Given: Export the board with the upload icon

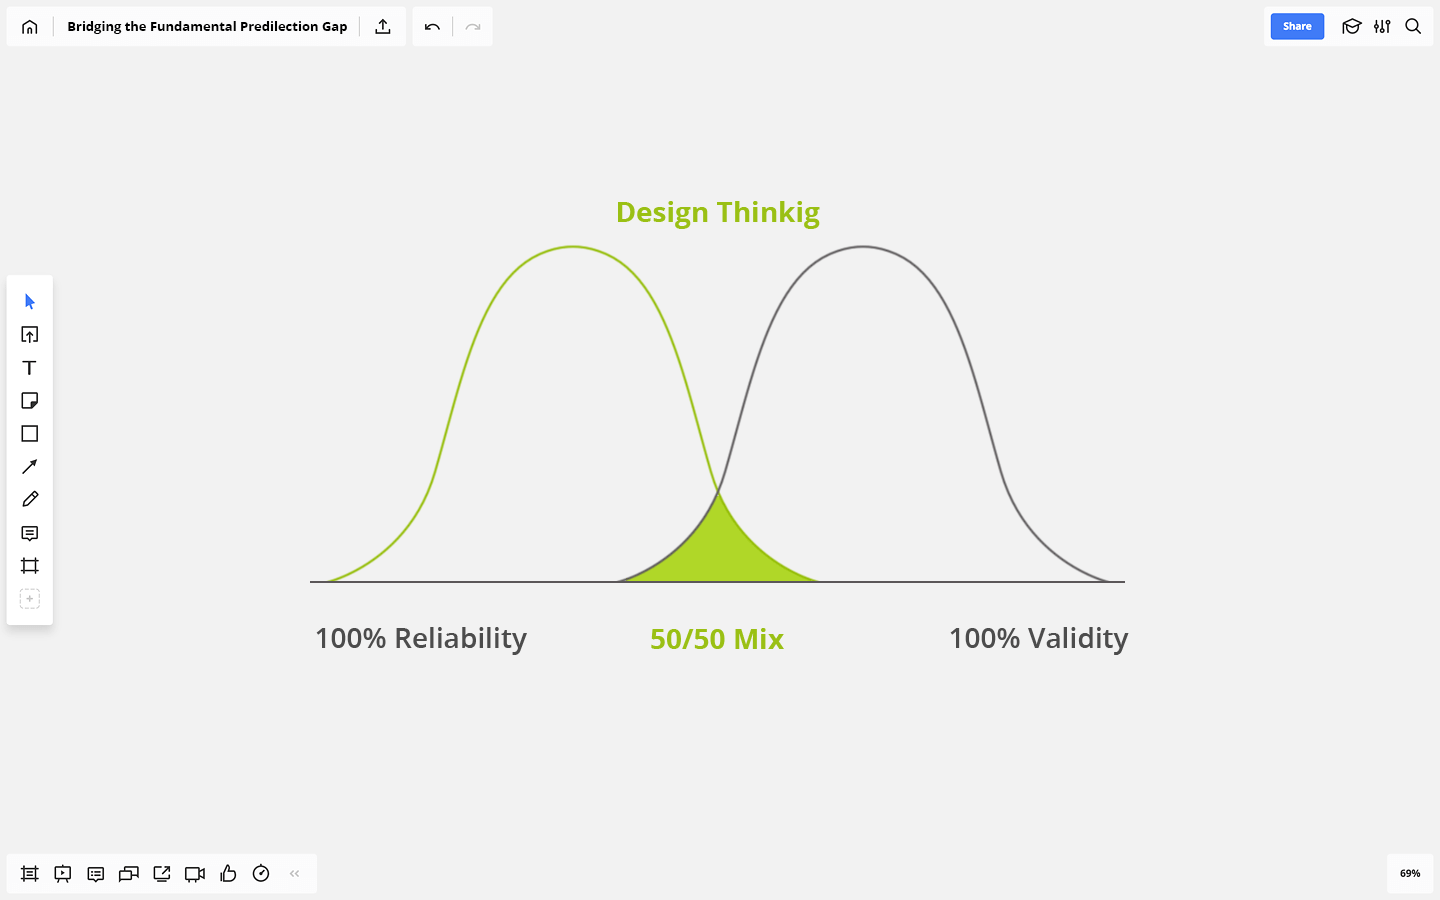Looking at the screenshot, I should (383, 27).
